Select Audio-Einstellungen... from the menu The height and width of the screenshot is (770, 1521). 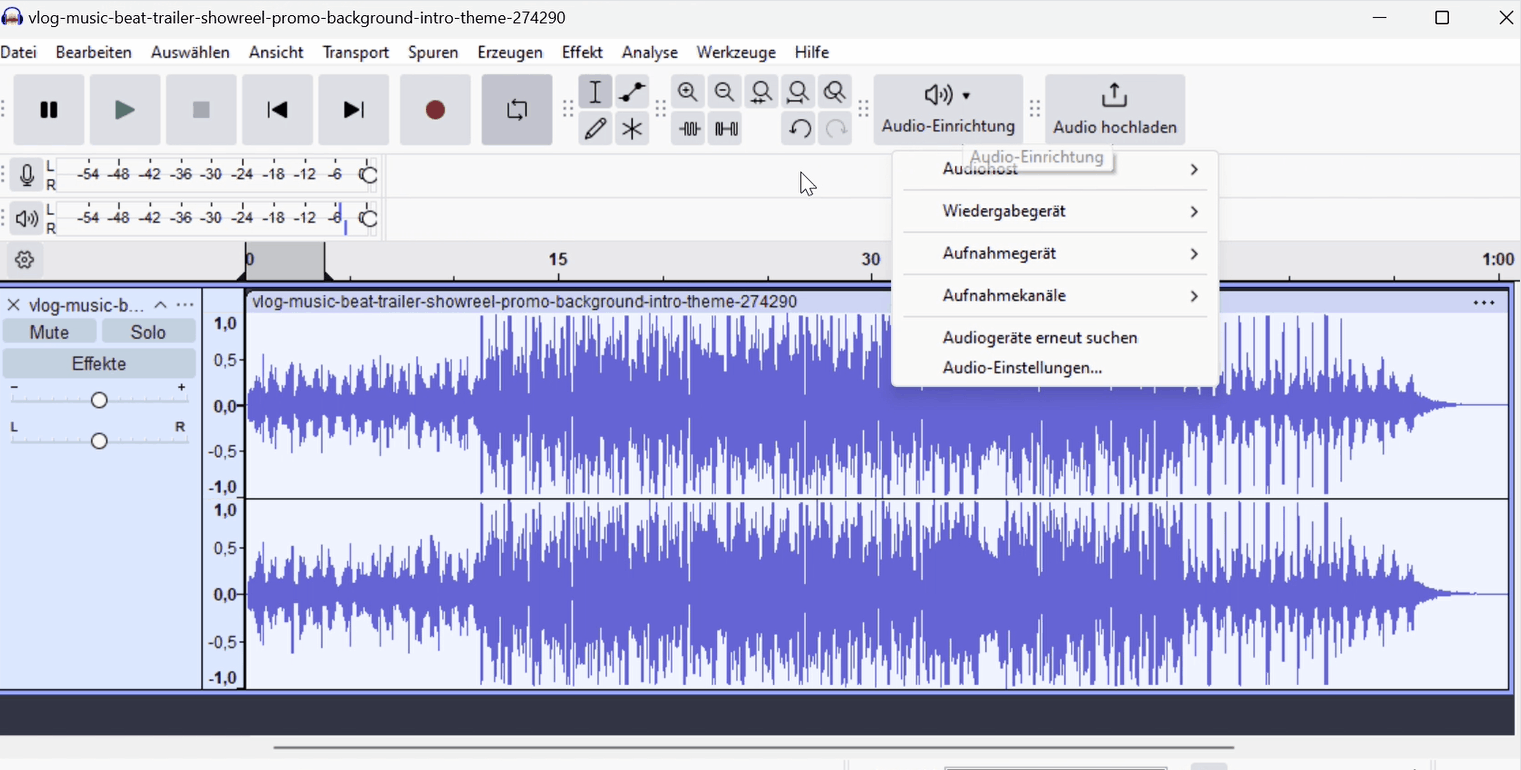pos(1022,368)
